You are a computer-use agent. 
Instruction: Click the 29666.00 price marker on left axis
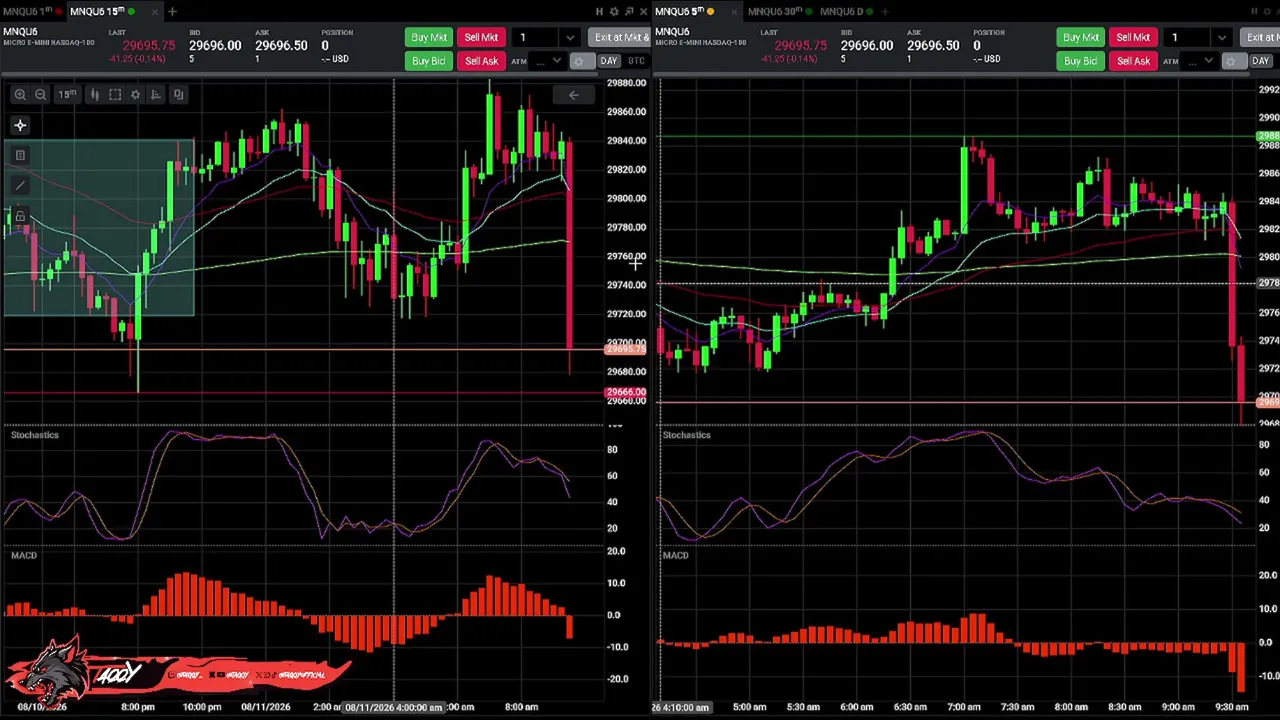pos(626,392)
